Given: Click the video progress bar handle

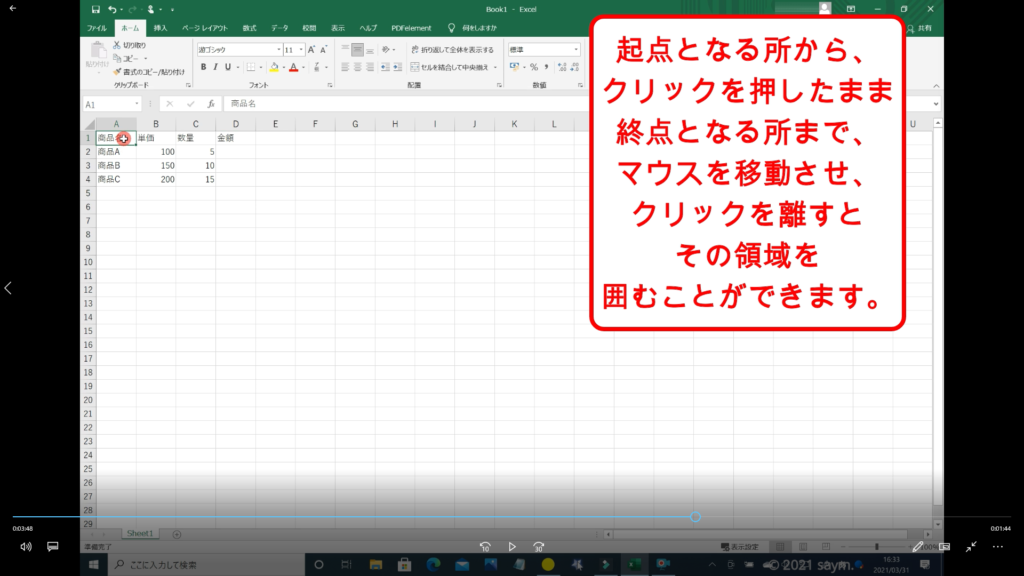Looking at the screenshot, I should tap(695, 517).
